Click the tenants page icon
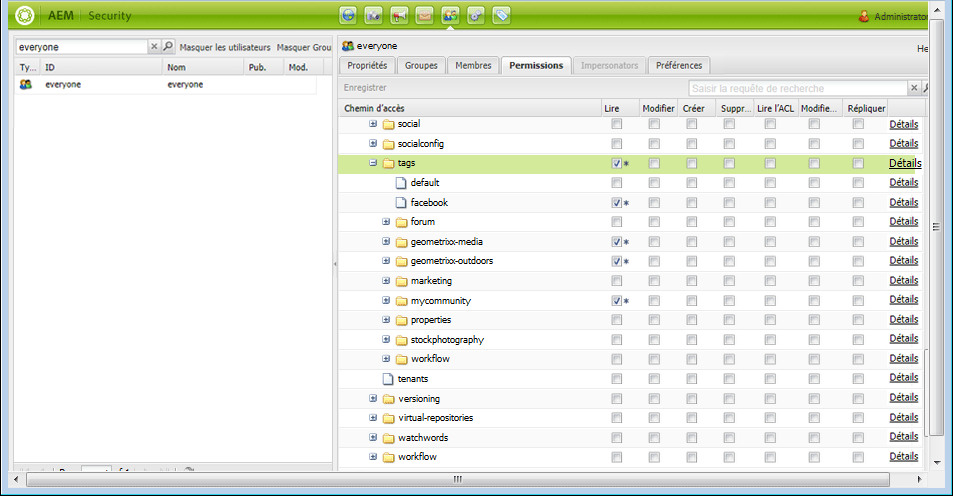 coord(388,379)
